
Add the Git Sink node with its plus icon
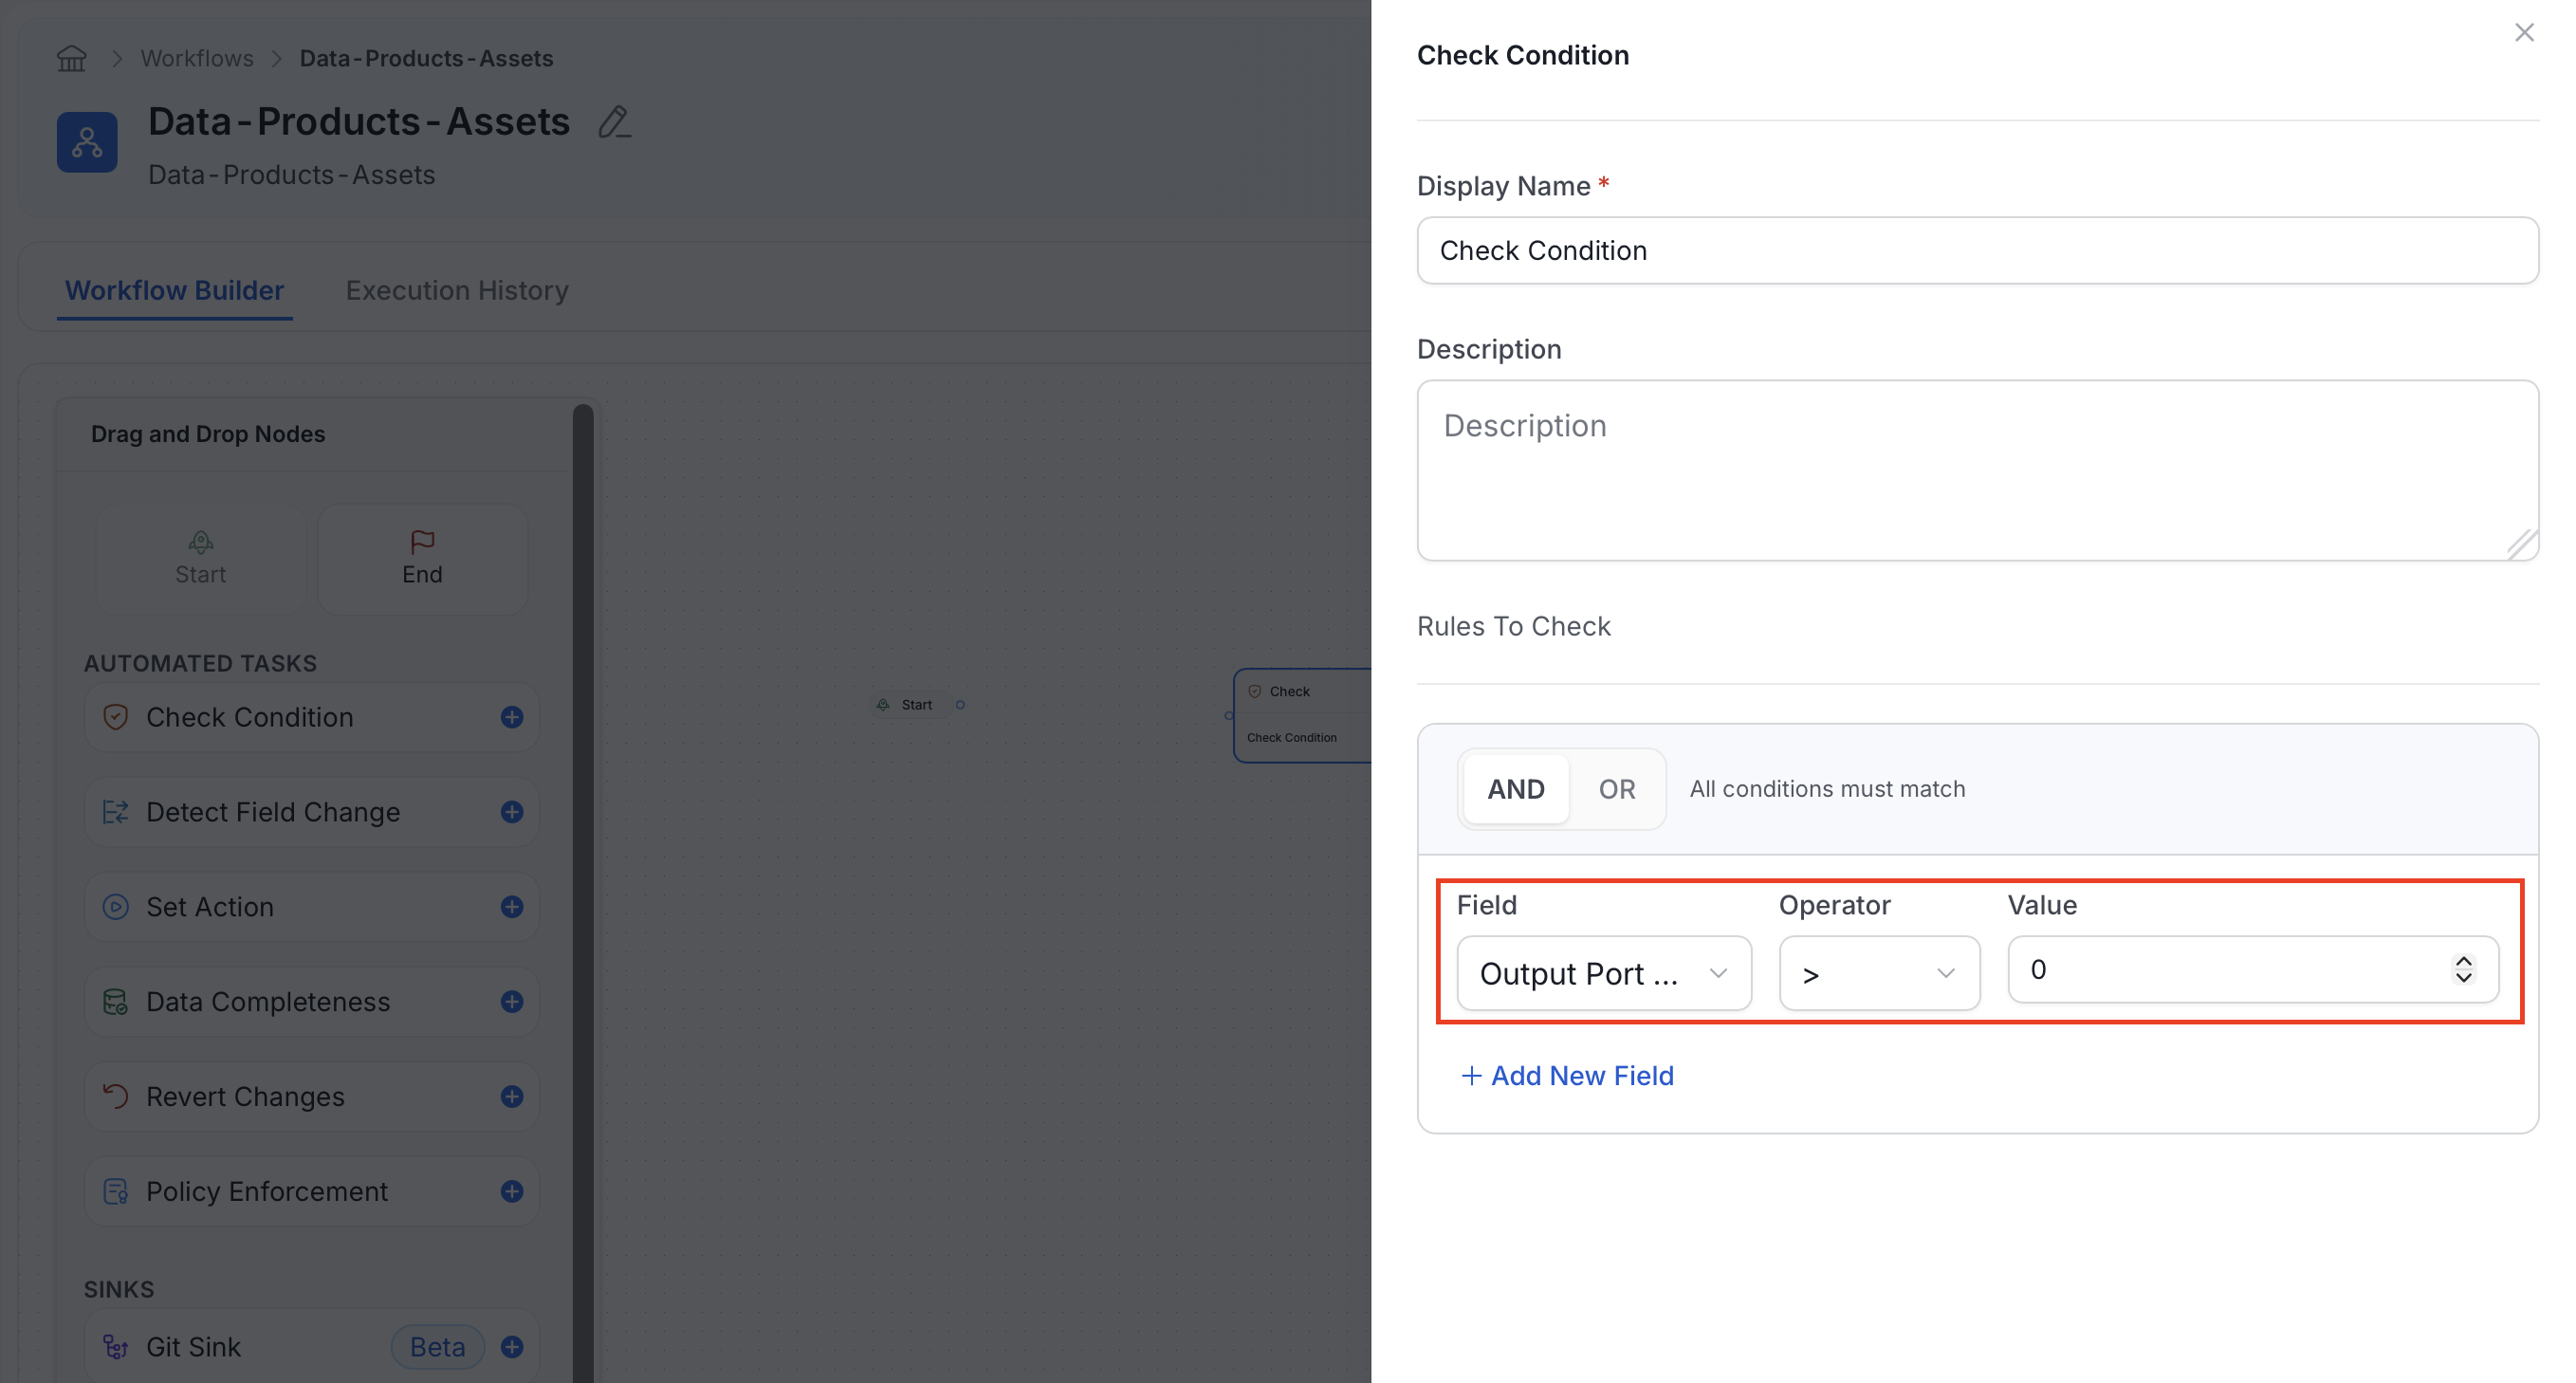coord(512,1347)
